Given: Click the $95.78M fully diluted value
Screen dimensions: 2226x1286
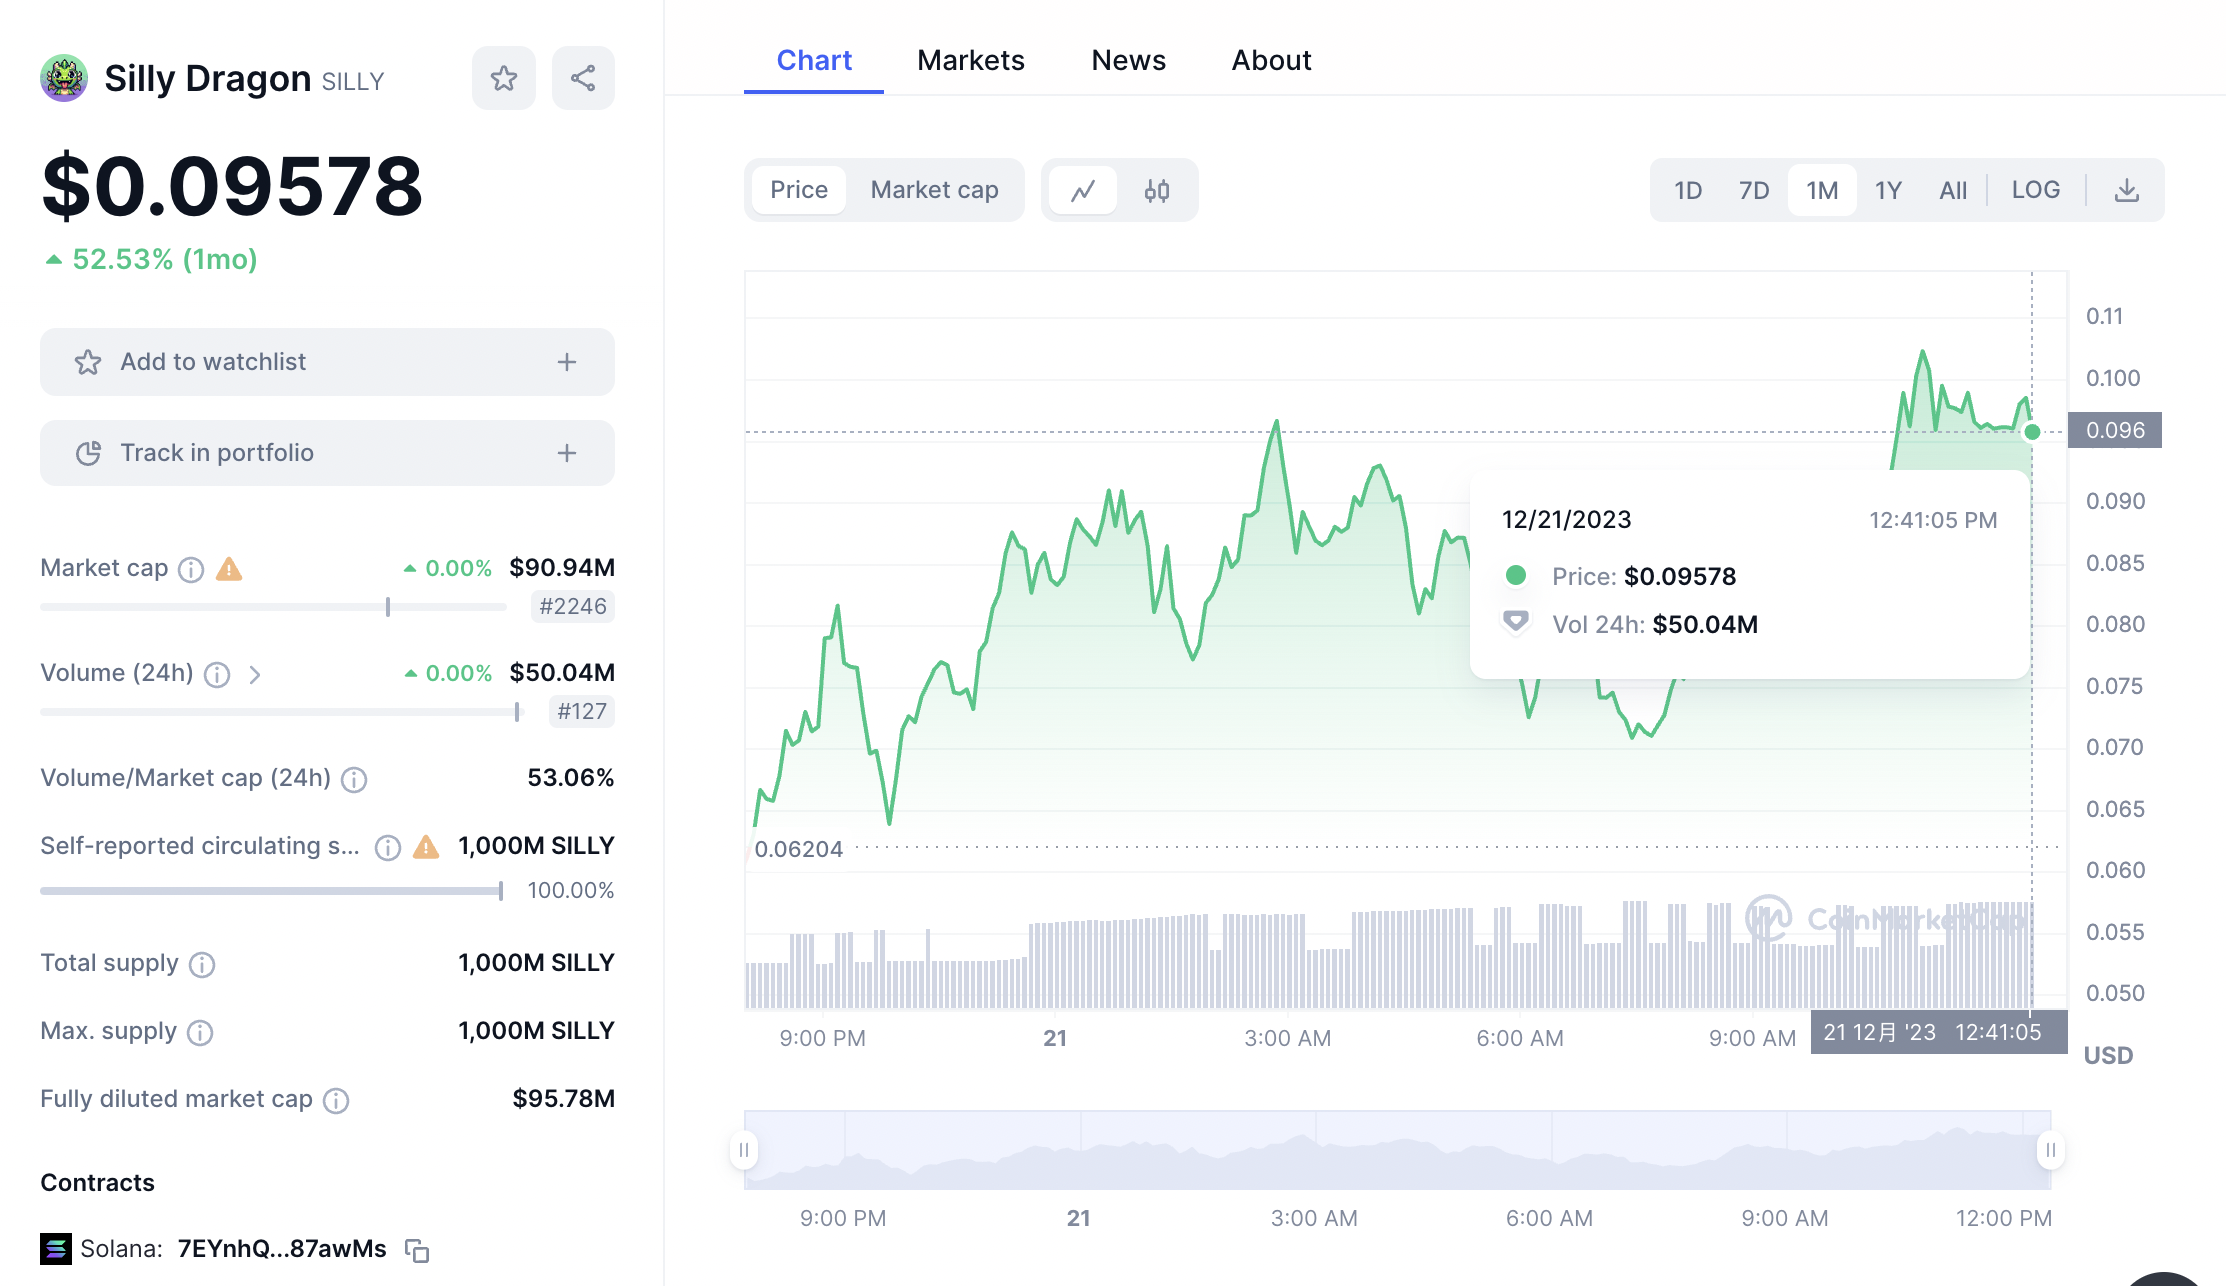Looking at the screenshot, I should click(x=563, y=1099).
